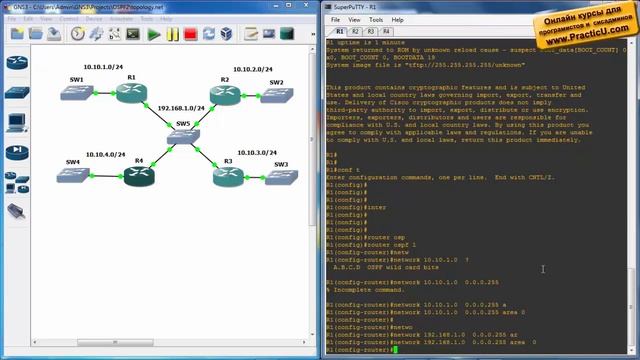Click the insert picture icon in GNS3
Image resolution: width=640 pixels, height=360 pixels.
[x=269, y=34]
